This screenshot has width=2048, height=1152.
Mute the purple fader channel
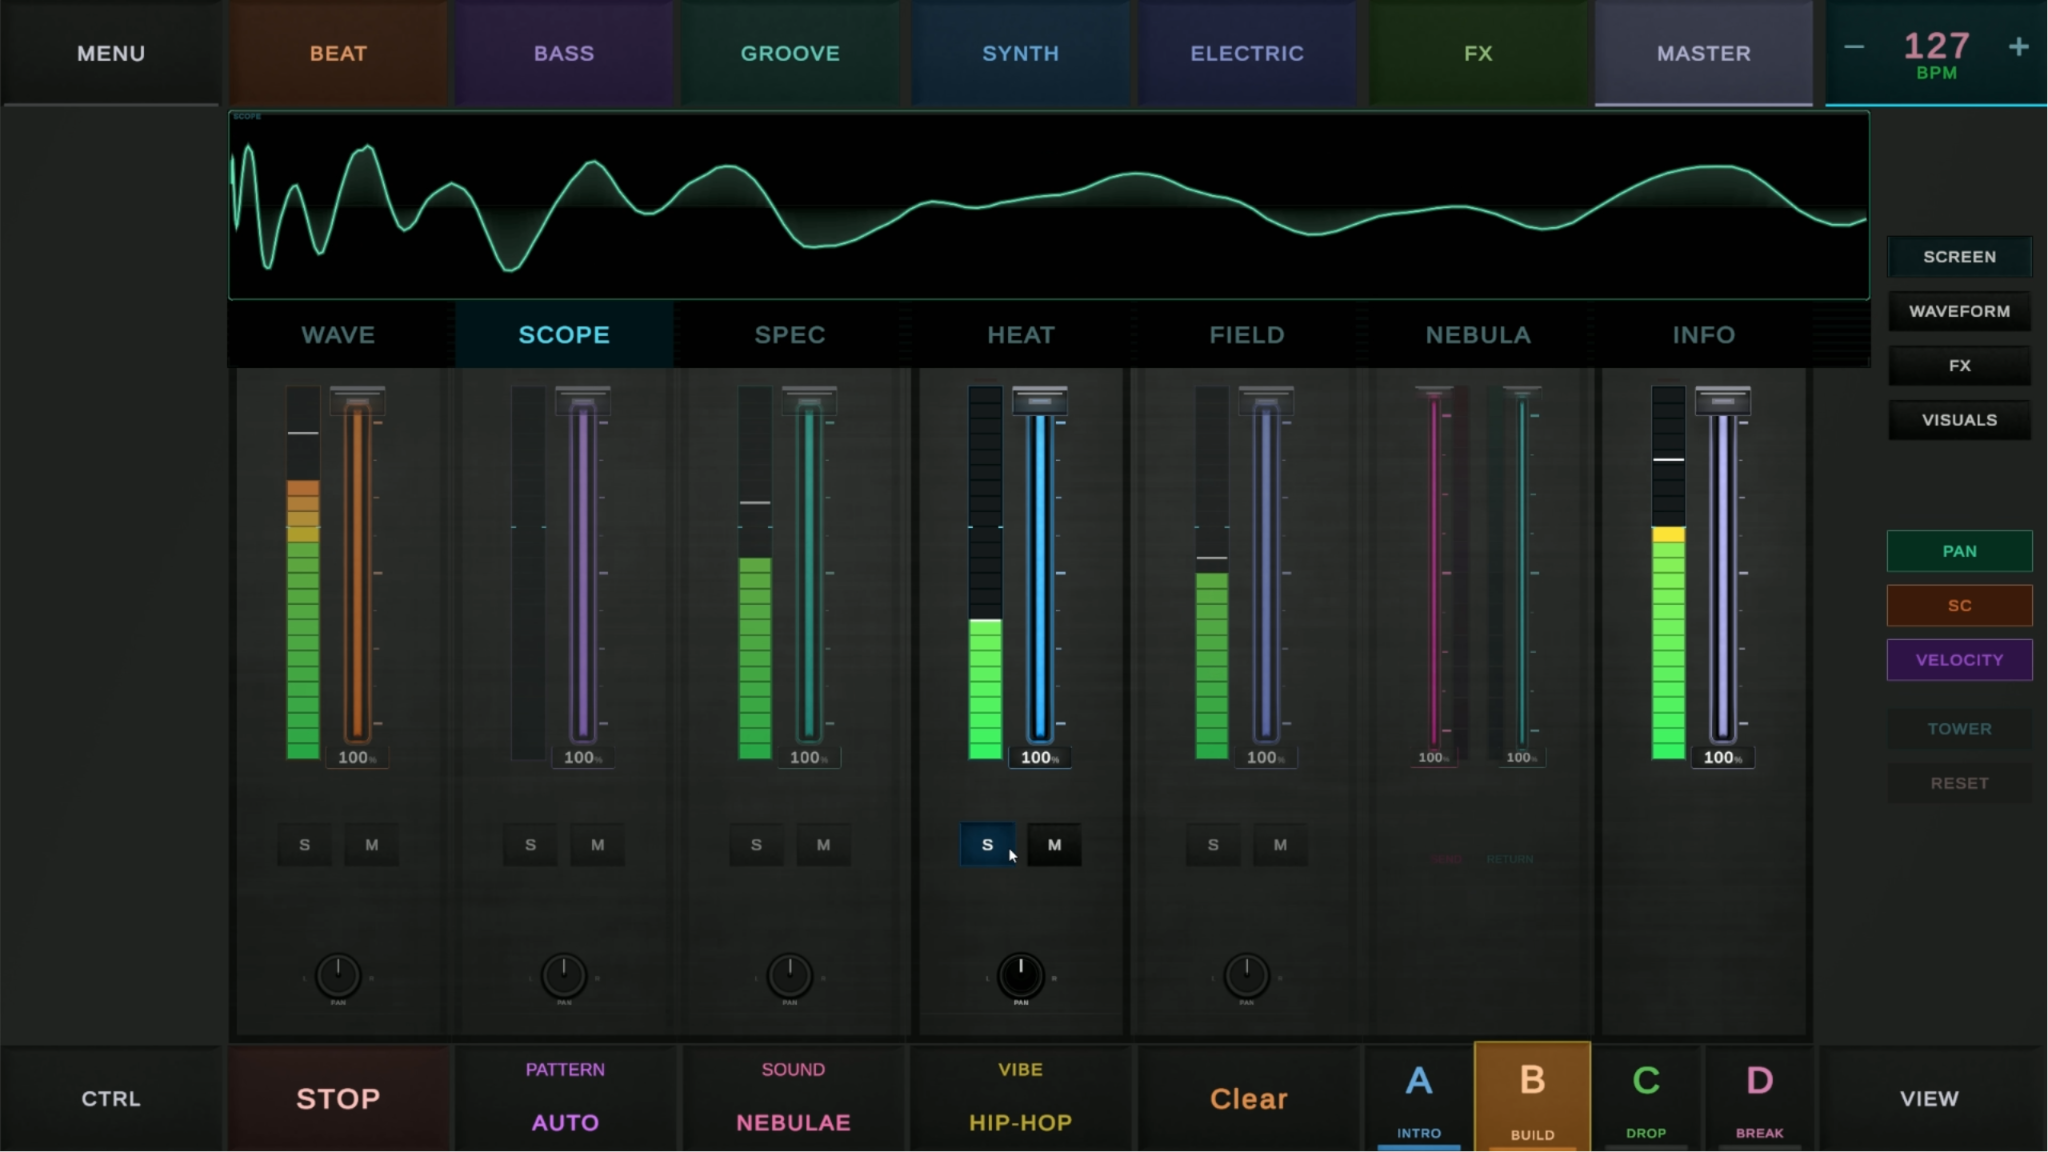click(597, 845)
